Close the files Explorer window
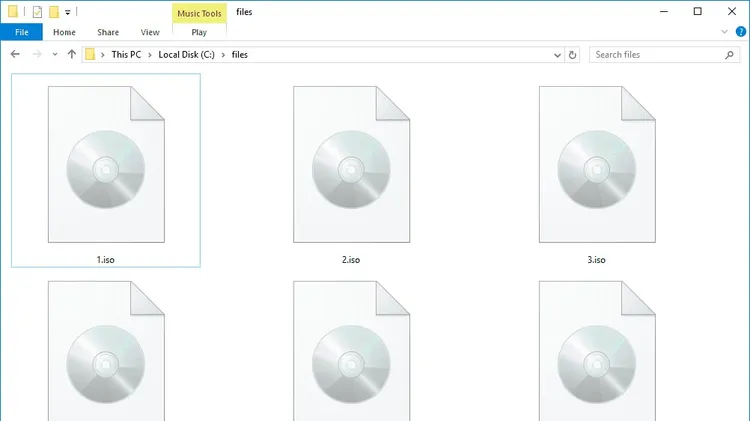 point(732,11)
